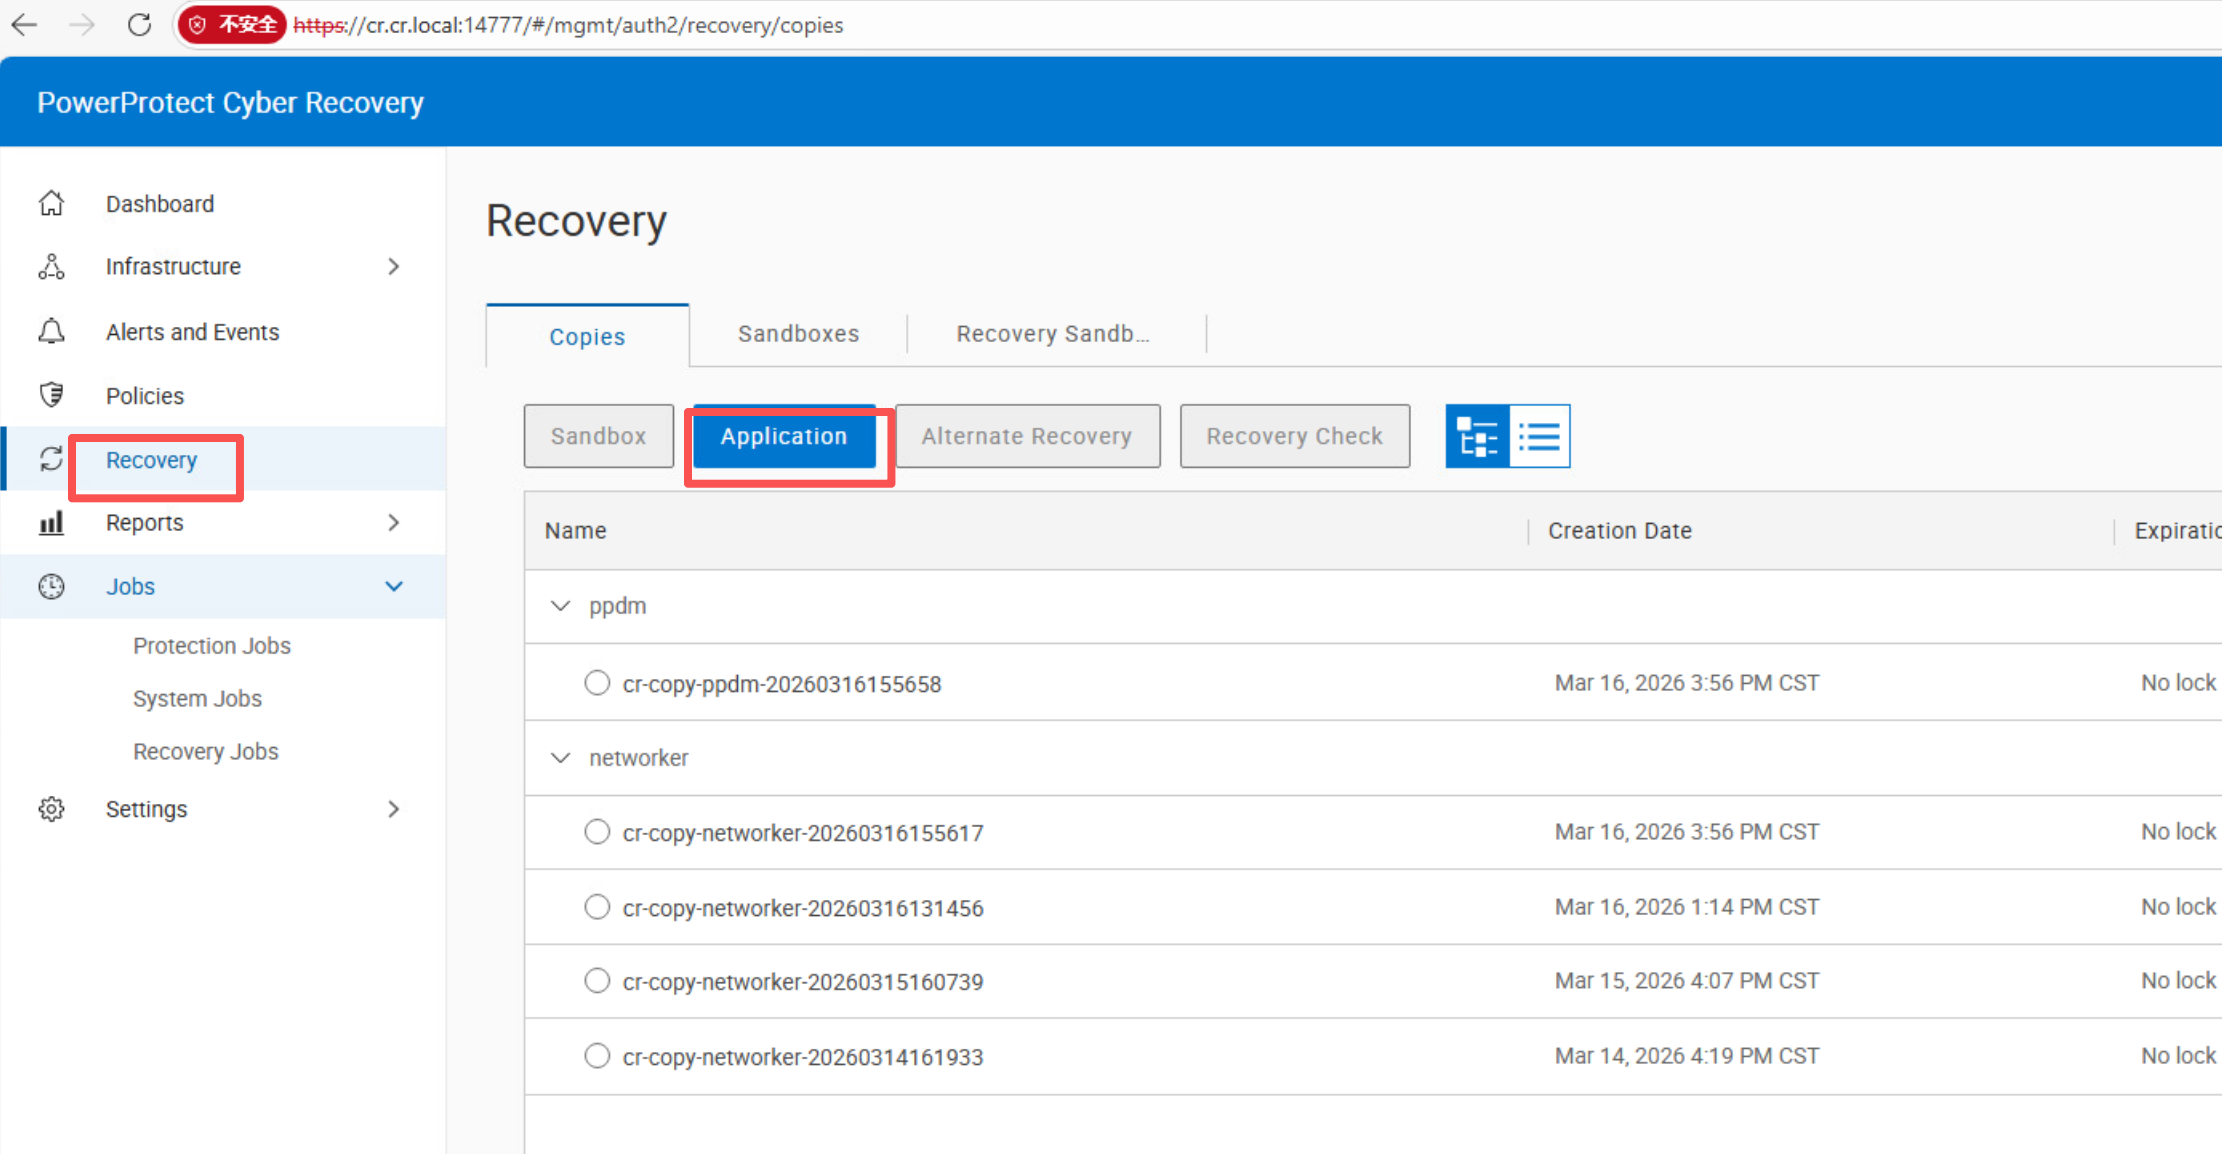2222x1154 pixels.
Task: Click the Recovery Check button
Action: click(x=1294, y=436)
